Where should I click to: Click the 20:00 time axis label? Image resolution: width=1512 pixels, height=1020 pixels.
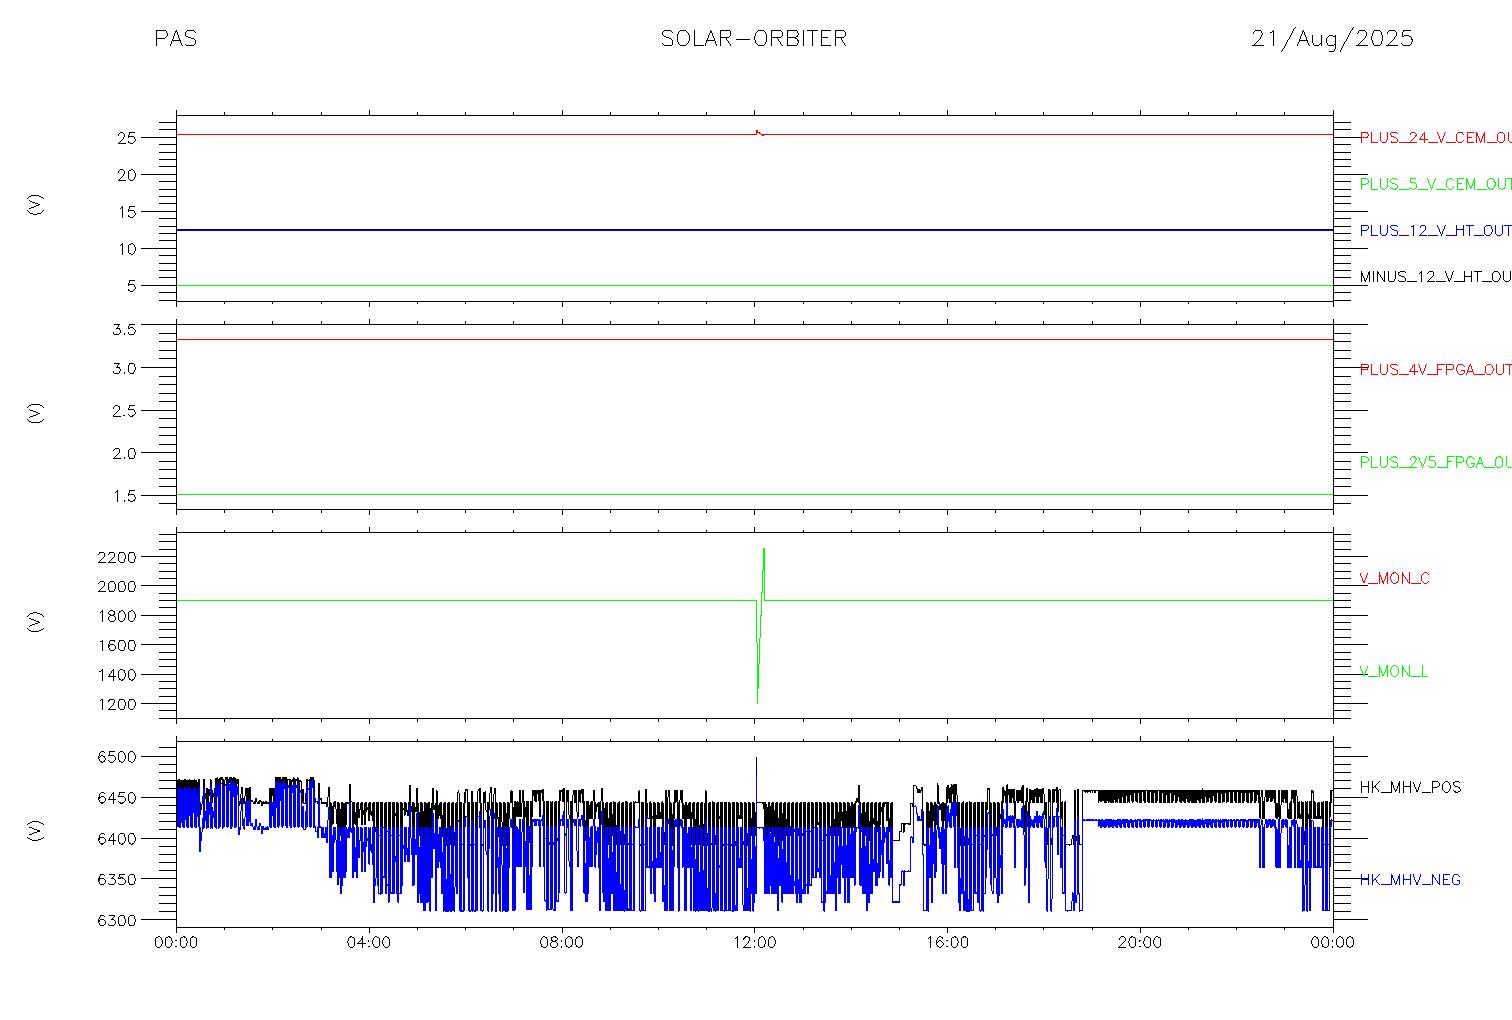pos(1140,943)
